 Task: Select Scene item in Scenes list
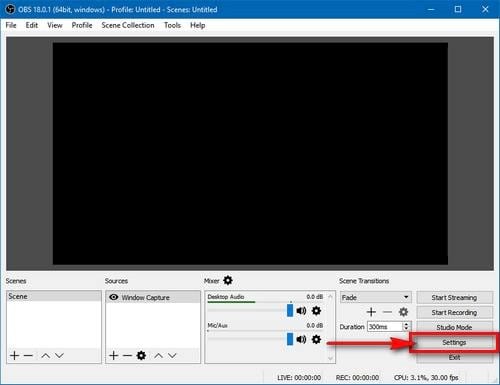(54, 296)
